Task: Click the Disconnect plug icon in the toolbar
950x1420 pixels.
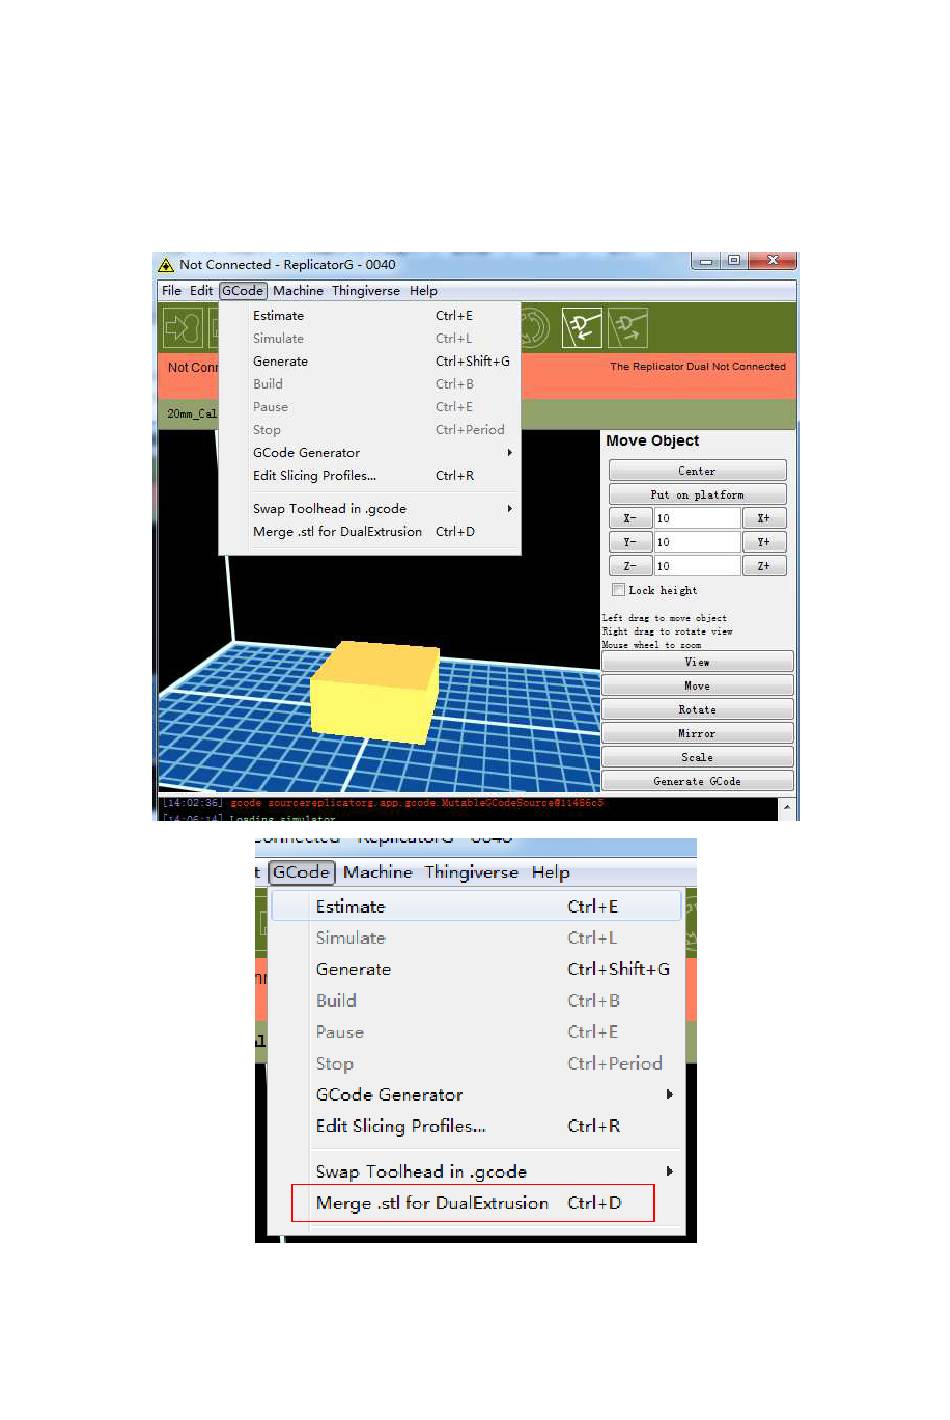Action: point(628,327)
